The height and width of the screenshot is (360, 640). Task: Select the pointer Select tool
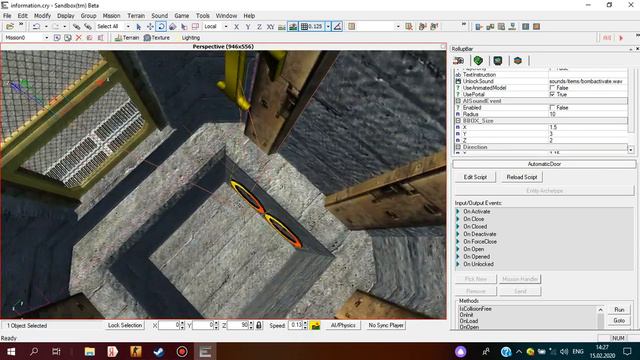(x=138, y=27)
